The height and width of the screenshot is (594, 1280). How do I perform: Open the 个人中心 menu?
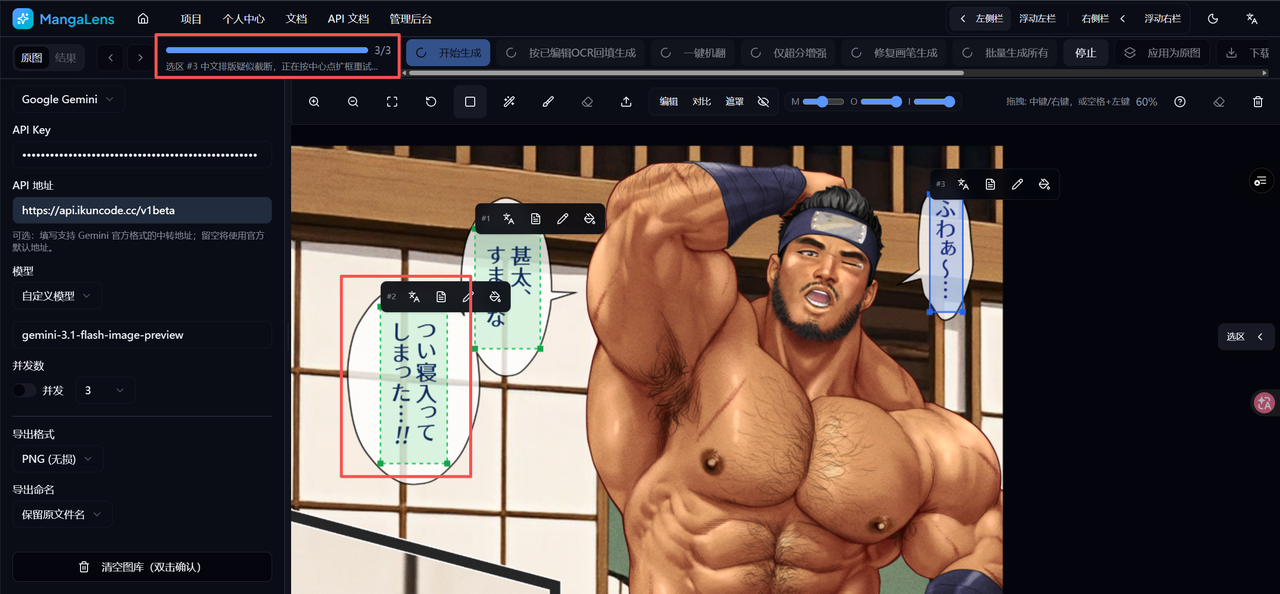pos(243,19)
